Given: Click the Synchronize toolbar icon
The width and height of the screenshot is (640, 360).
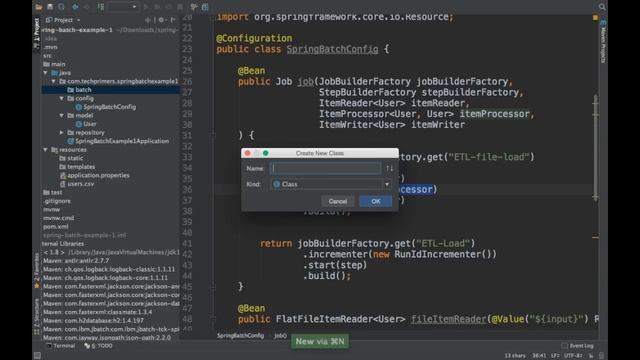Looking at the screenshot, I should 61,7.
